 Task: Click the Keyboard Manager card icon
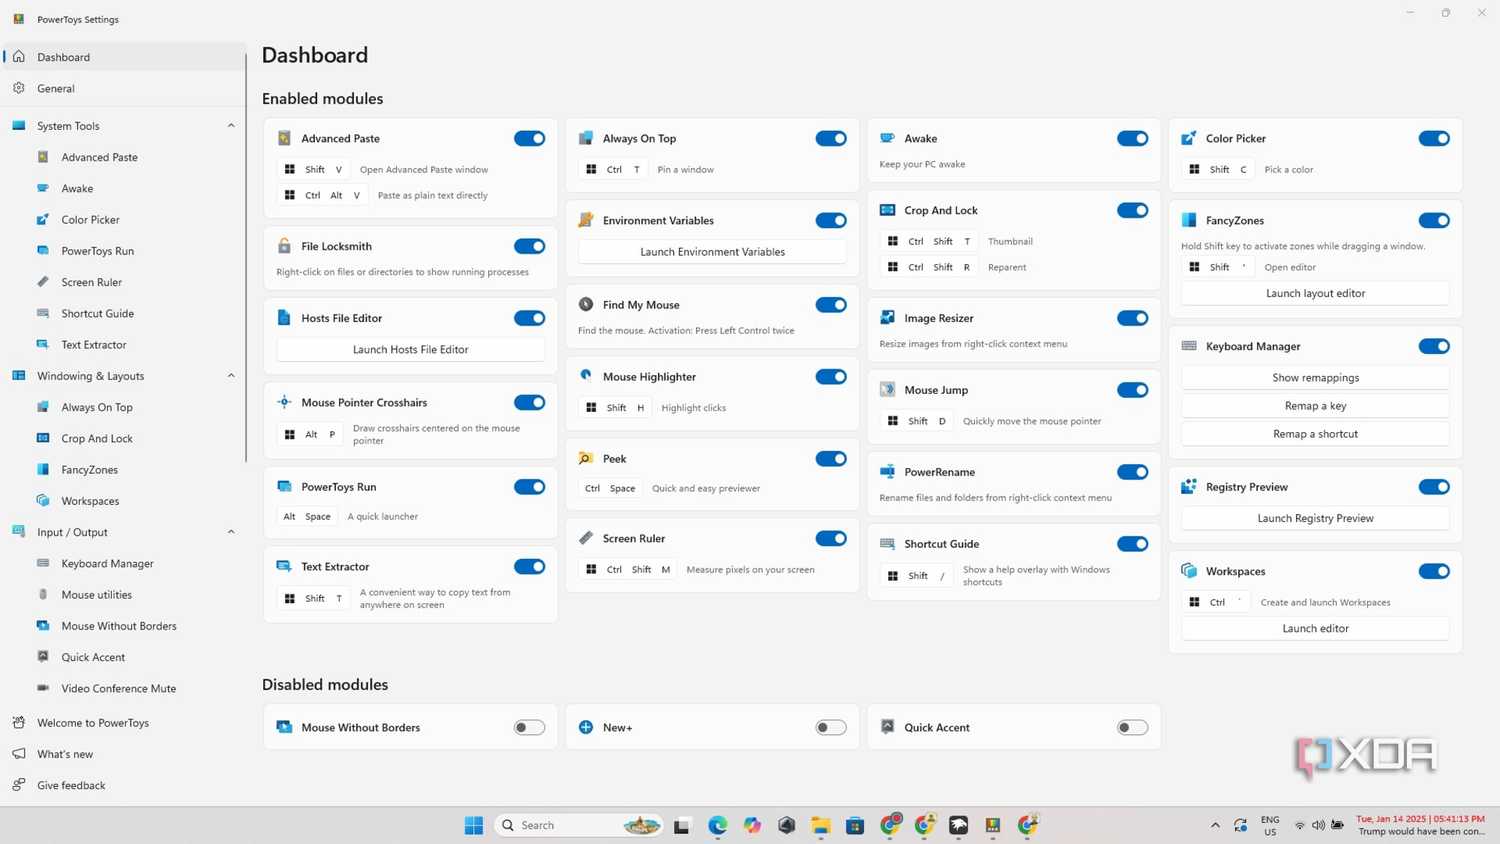[x=1189, y=346]
